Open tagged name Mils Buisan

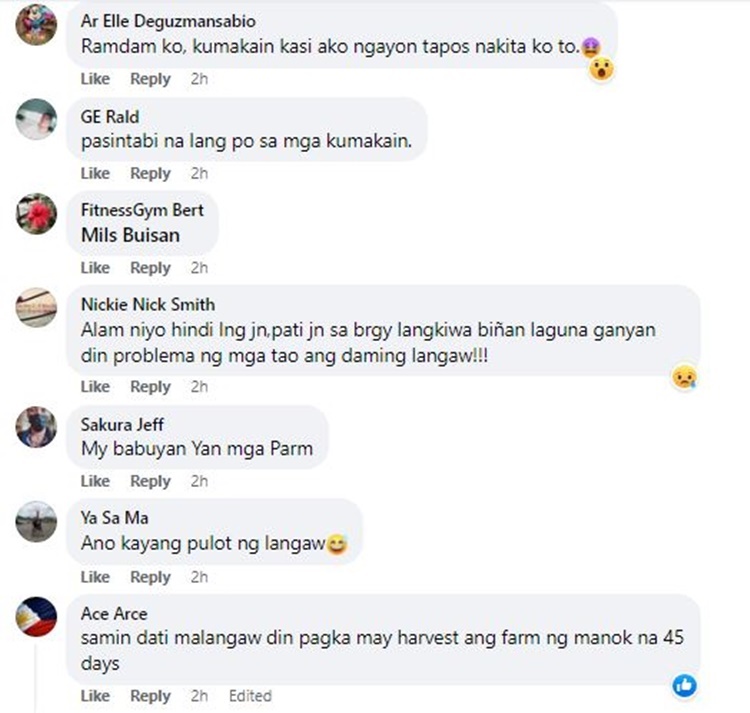point(131,235)
